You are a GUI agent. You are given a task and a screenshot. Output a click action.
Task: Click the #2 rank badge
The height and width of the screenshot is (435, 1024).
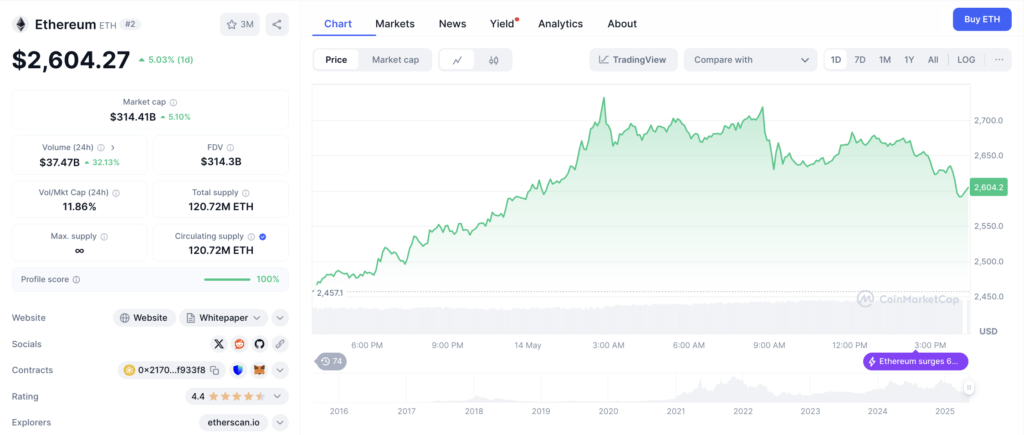tap(130, 24)
